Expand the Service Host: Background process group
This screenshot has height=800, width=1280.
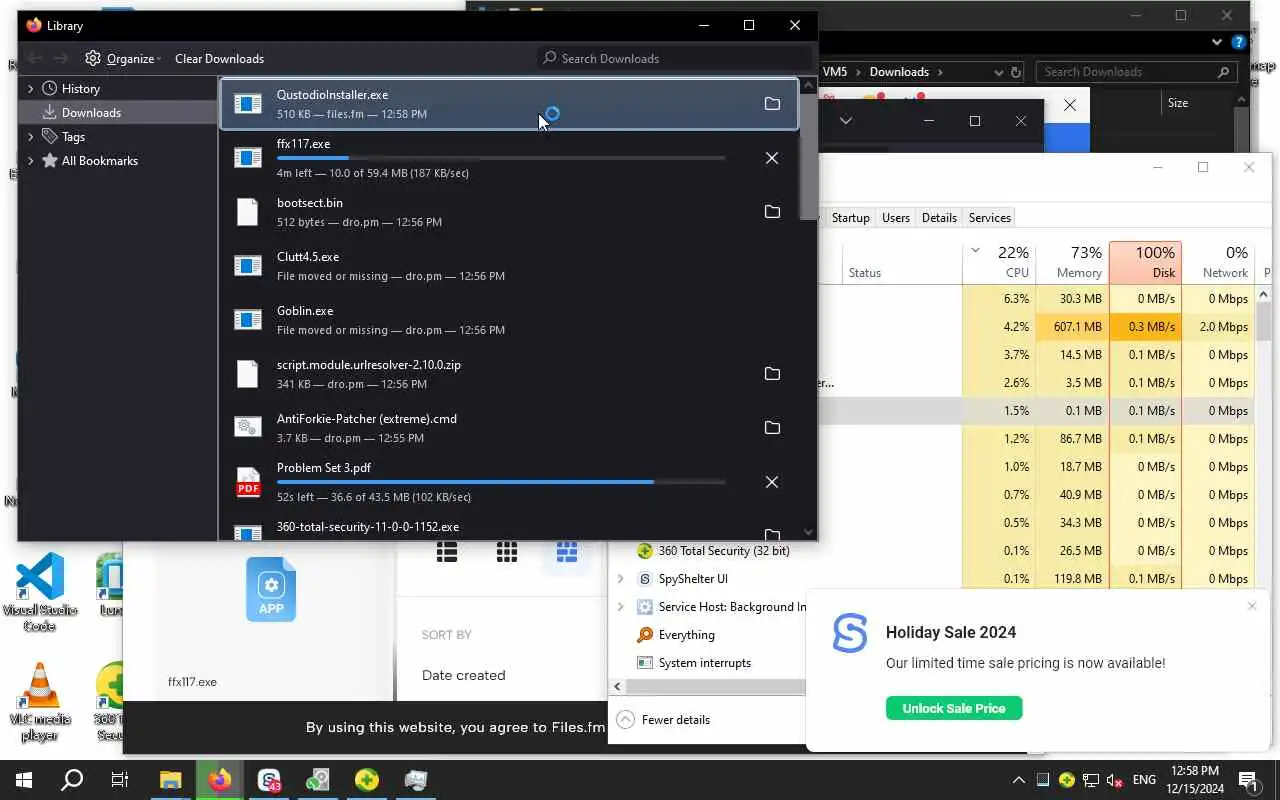(620, 606)
